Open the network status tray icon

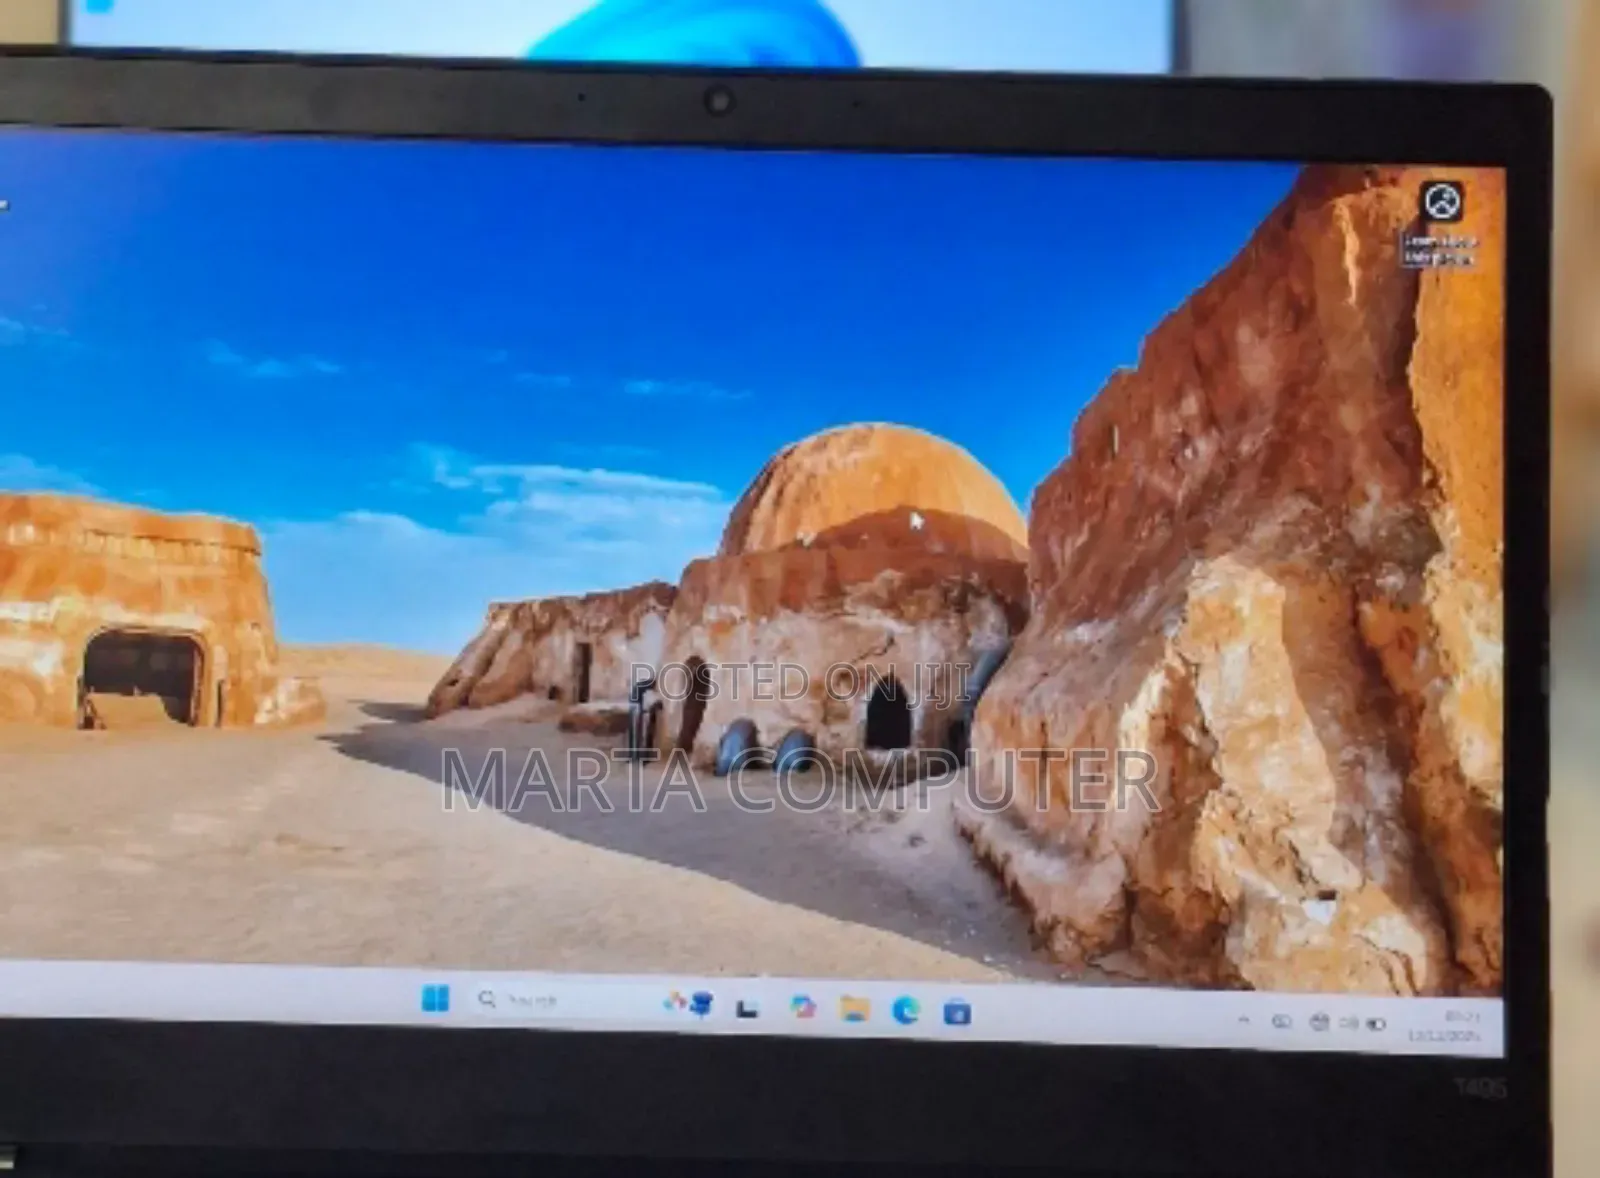click(1319, 1022)
